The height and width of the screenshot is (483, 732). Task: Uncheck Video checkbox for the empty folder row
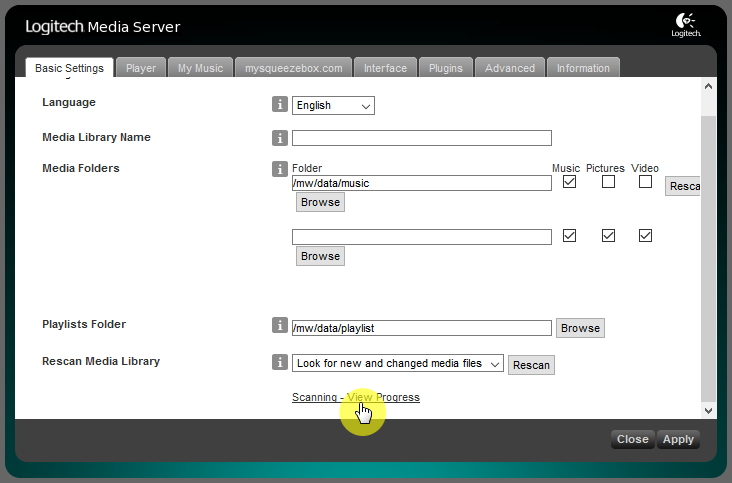coord(645,236)
